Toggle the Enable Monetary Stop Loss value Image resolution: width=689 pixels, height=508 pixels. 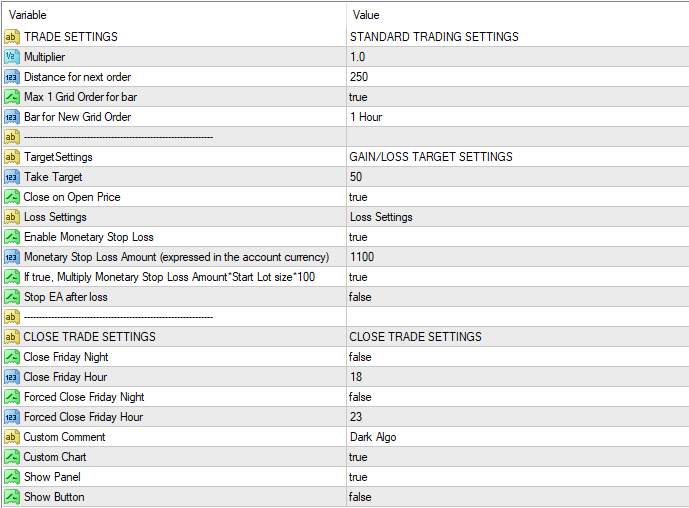(x=358, y=237)
